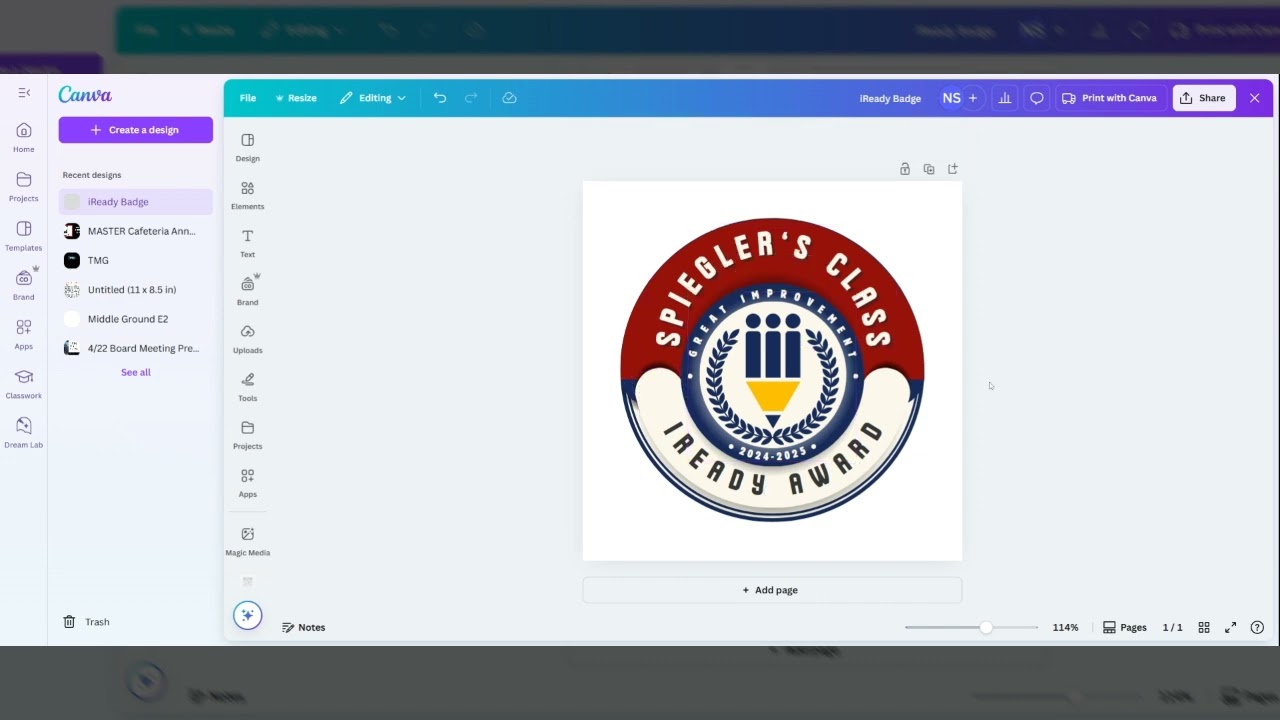This screenshot has width=1280, height=720.
Task: Open the editor Projects panel
Action: tap(248, 435)
